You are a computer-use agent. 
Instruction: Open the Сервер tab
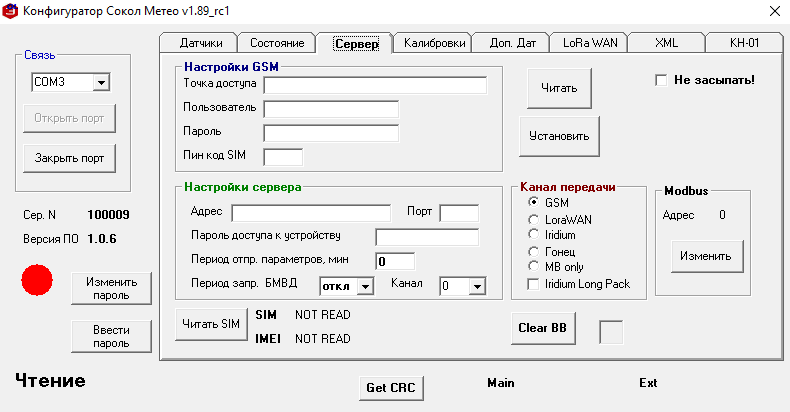(356, 43)
